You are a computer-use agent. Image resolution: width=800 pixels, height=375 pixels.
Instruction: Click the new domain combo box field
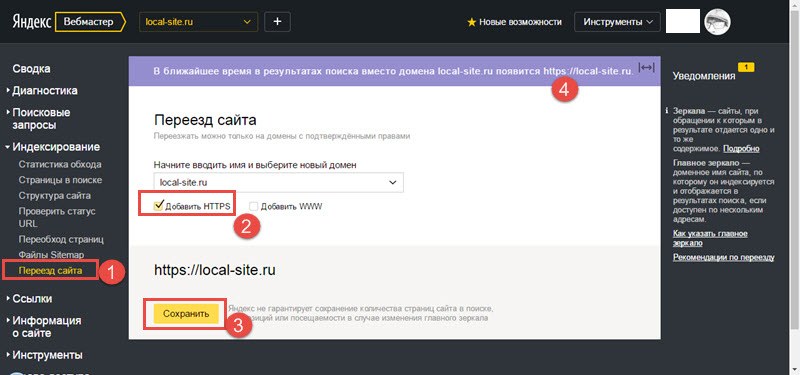click(279, 182)
